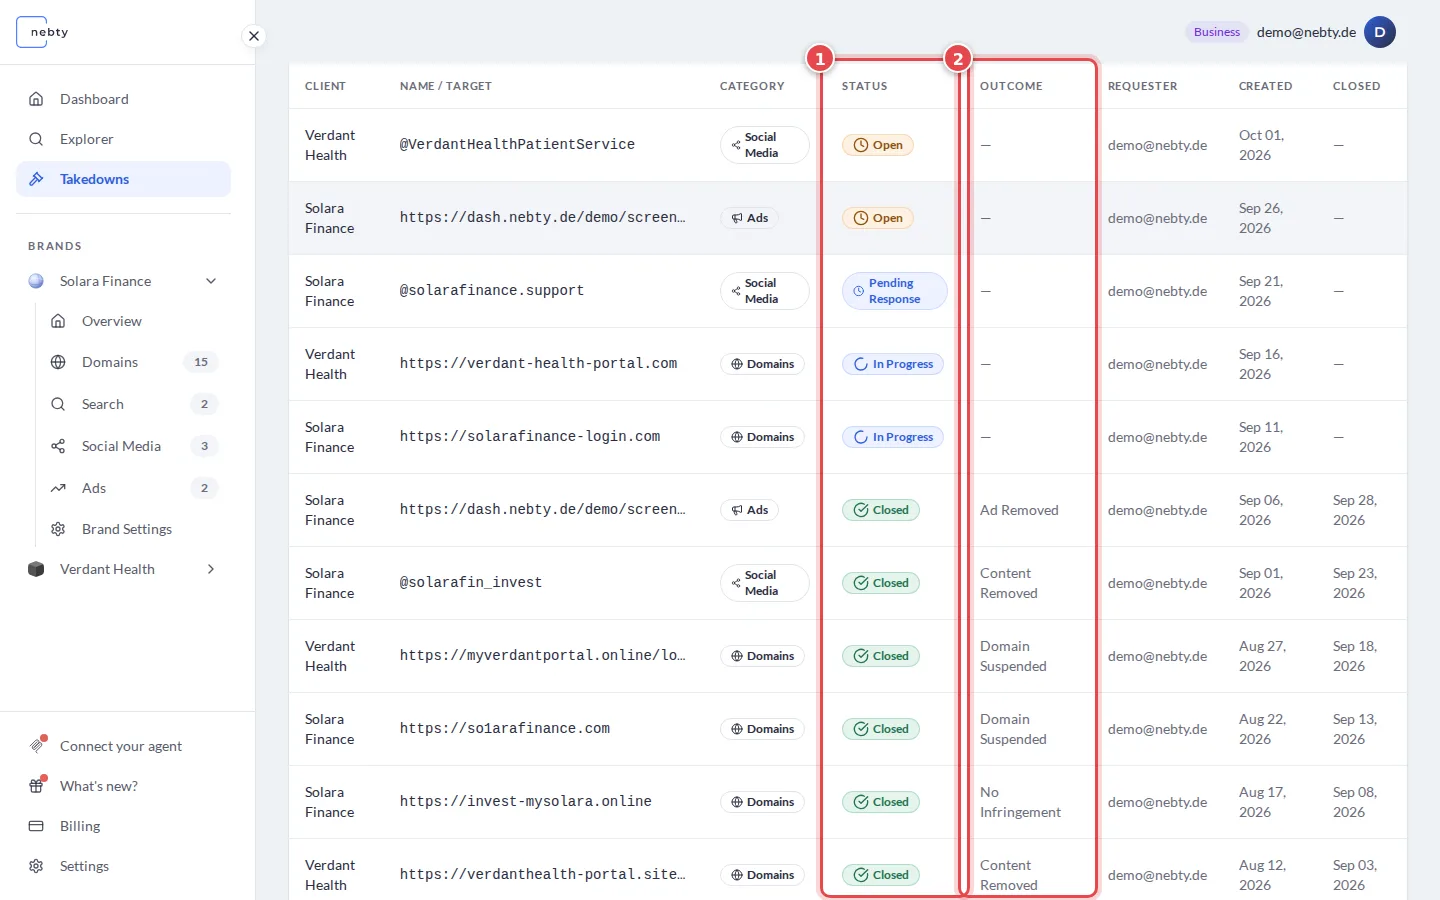1440x900 pixels.
Task: Click https://invest-mysolara.online target
Action: [526, 801]
